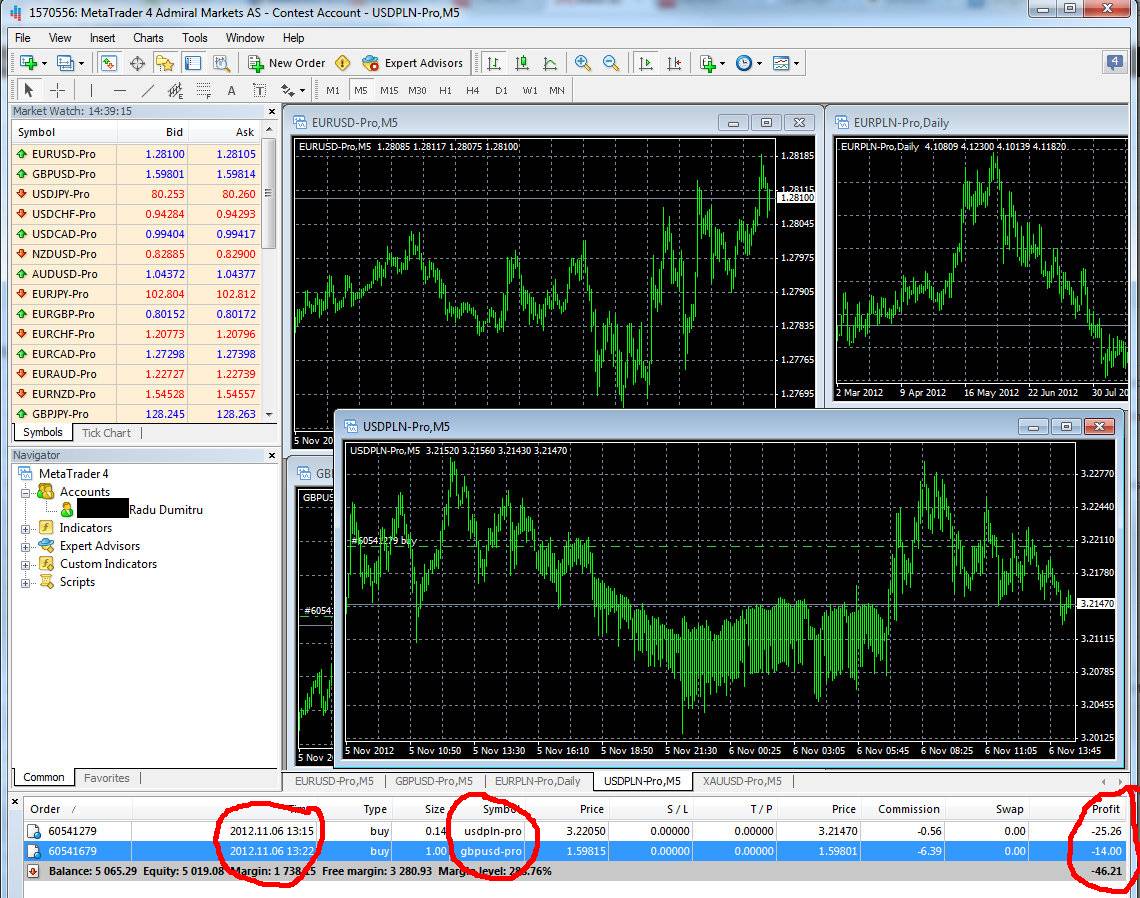Select the Fibonacci Retracement tool
Screen dimensions: 1140x898
204,90
